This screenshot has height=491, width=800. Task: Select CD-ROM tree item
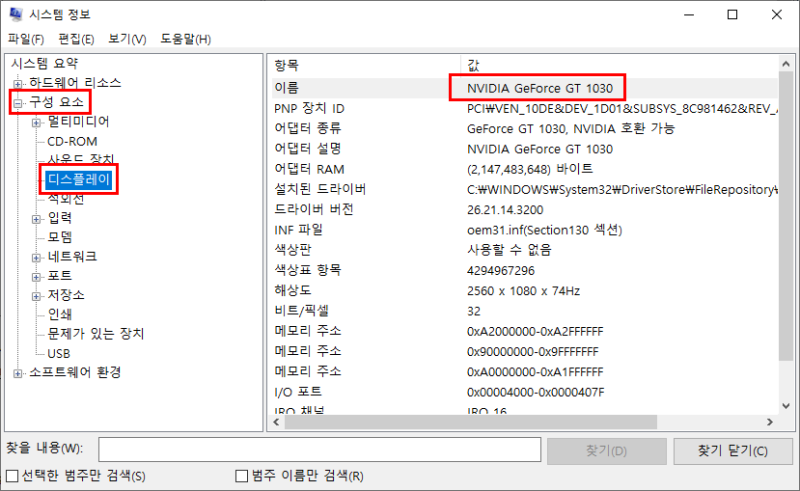point(72,141)
